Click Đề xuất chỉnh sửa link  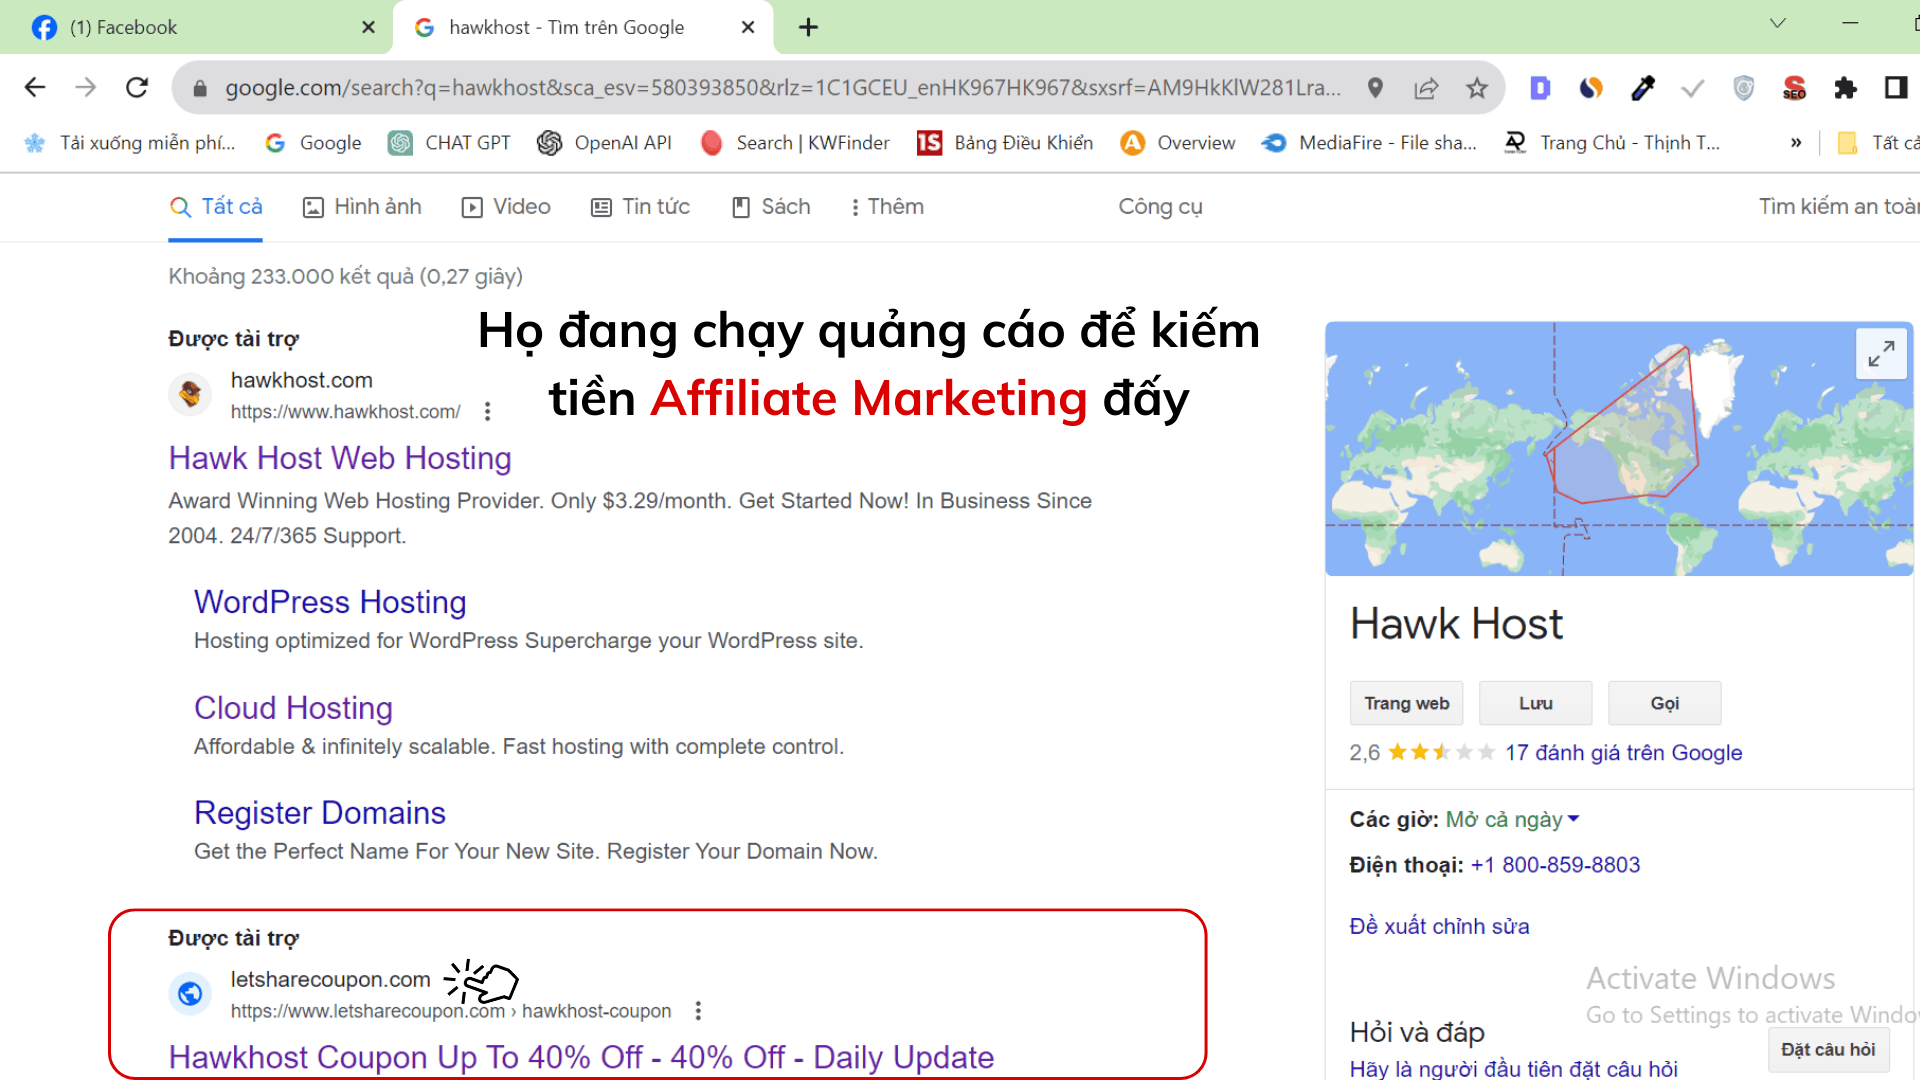(1439, 927)
